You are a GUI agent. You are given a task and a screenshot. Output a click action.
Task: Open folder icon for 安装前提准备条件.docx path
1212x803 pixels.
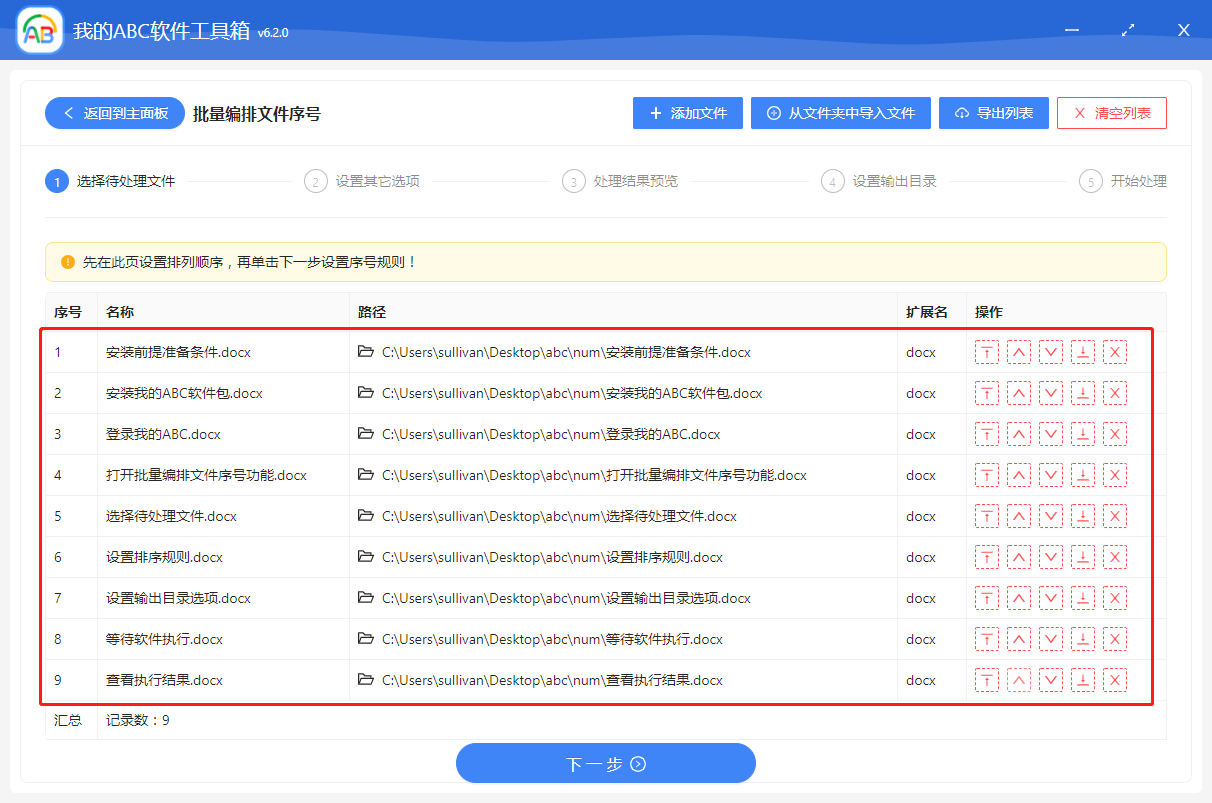[366, 352]
